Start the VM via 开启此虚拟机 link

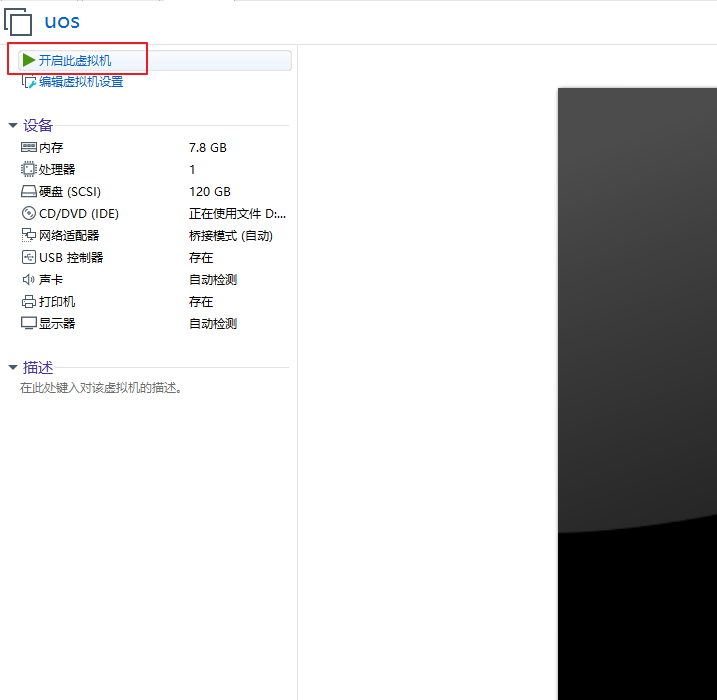pos(75,60)
